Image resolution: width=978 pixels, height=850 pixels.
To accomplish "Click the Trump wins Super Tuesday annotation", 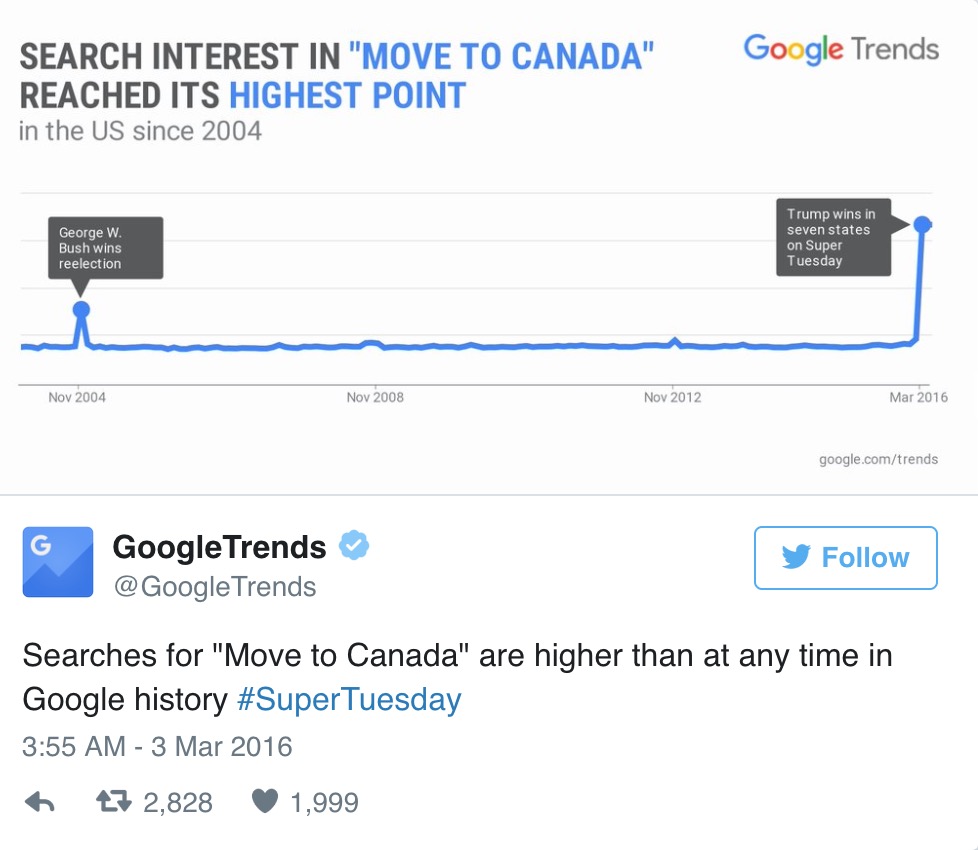I will coord(833,237).
